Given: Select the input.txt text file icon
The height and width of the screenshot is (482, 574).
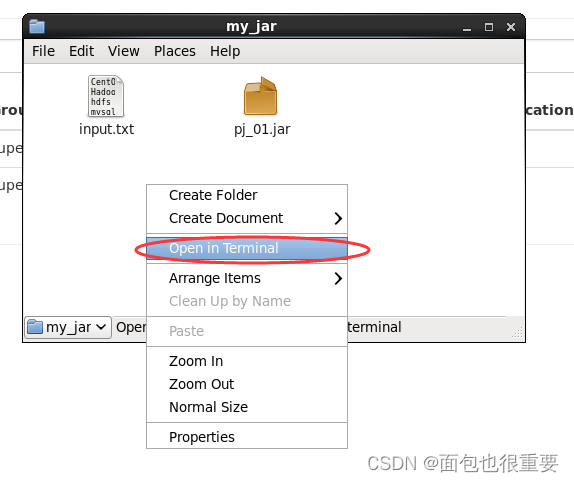Looking at the screenshot, I should (x=106, y=96).
